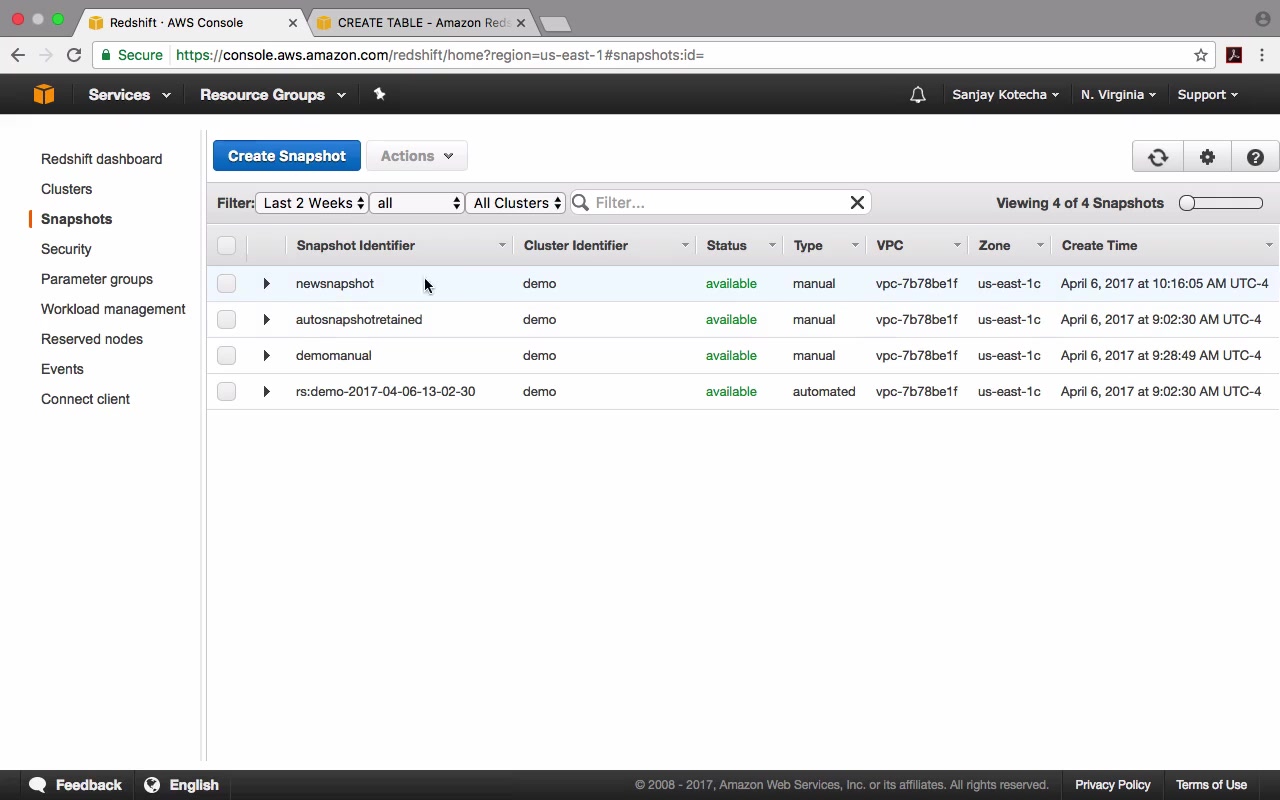Select the autosnapshotretained row checkbox

(x=227, y=320)
